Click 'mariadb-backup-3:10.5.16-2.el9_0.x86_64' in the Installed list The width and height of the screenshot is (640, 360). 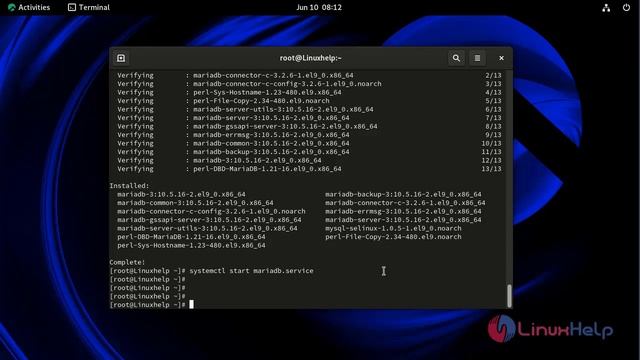point(403,194)
